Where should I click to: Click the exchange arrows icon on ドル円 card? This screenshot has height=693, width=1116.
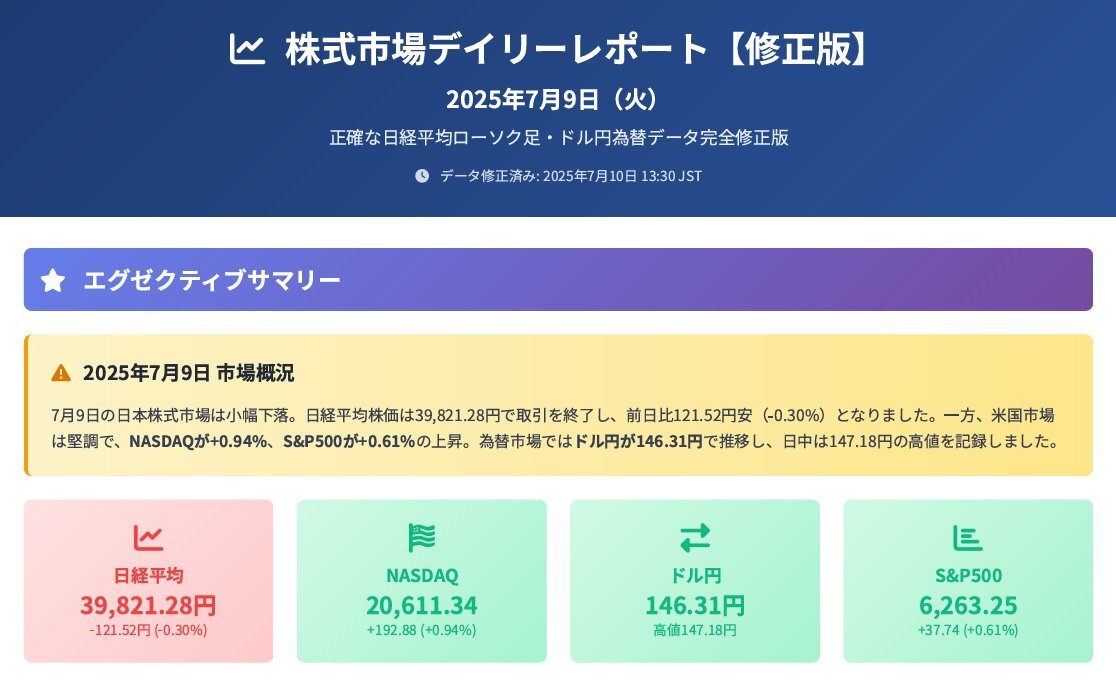coord(695,538)
